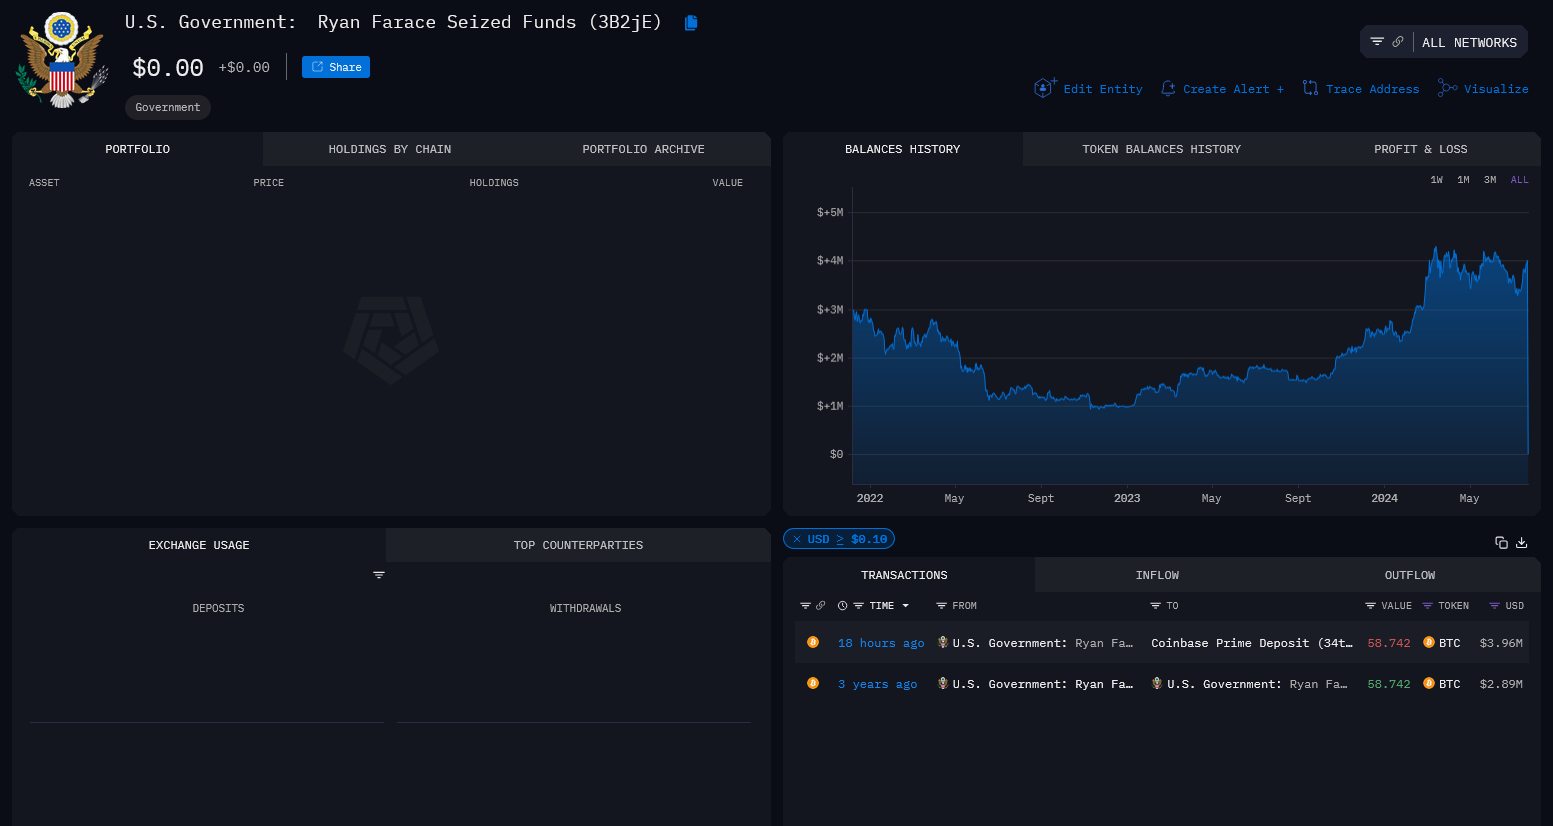The height and width of the screenshot is (826, 1553).
Task: Click the $0.00 portfolio value
Action: (168, 68)
